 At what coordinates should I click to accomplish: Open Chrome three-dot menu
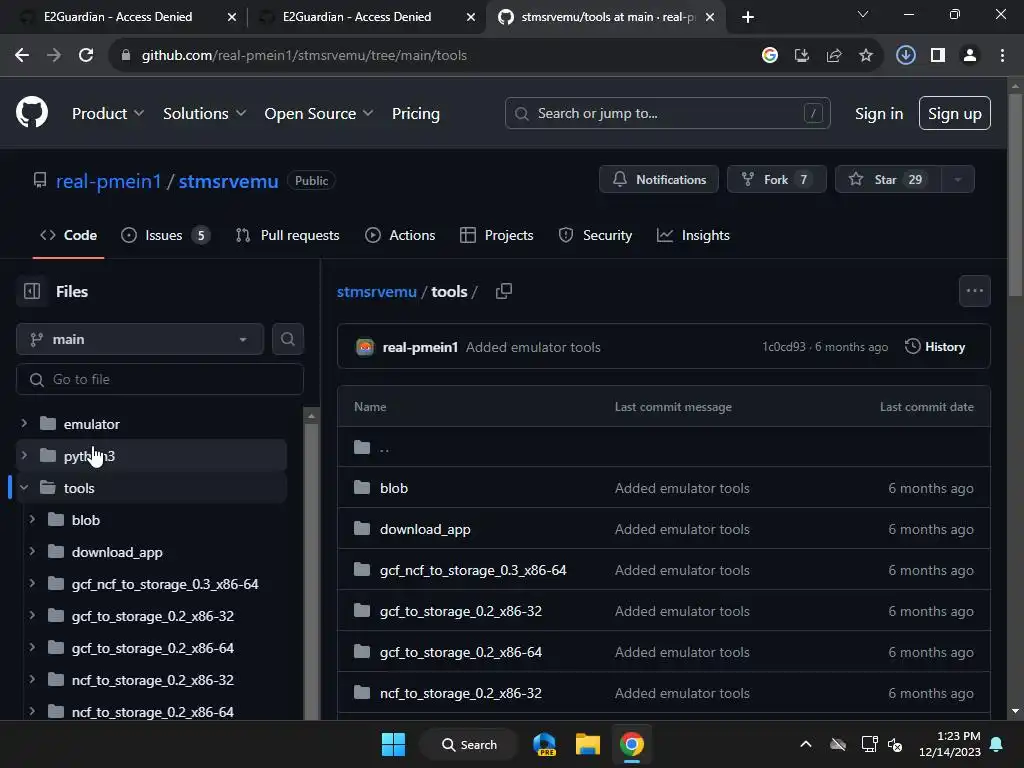[1002, 56]
